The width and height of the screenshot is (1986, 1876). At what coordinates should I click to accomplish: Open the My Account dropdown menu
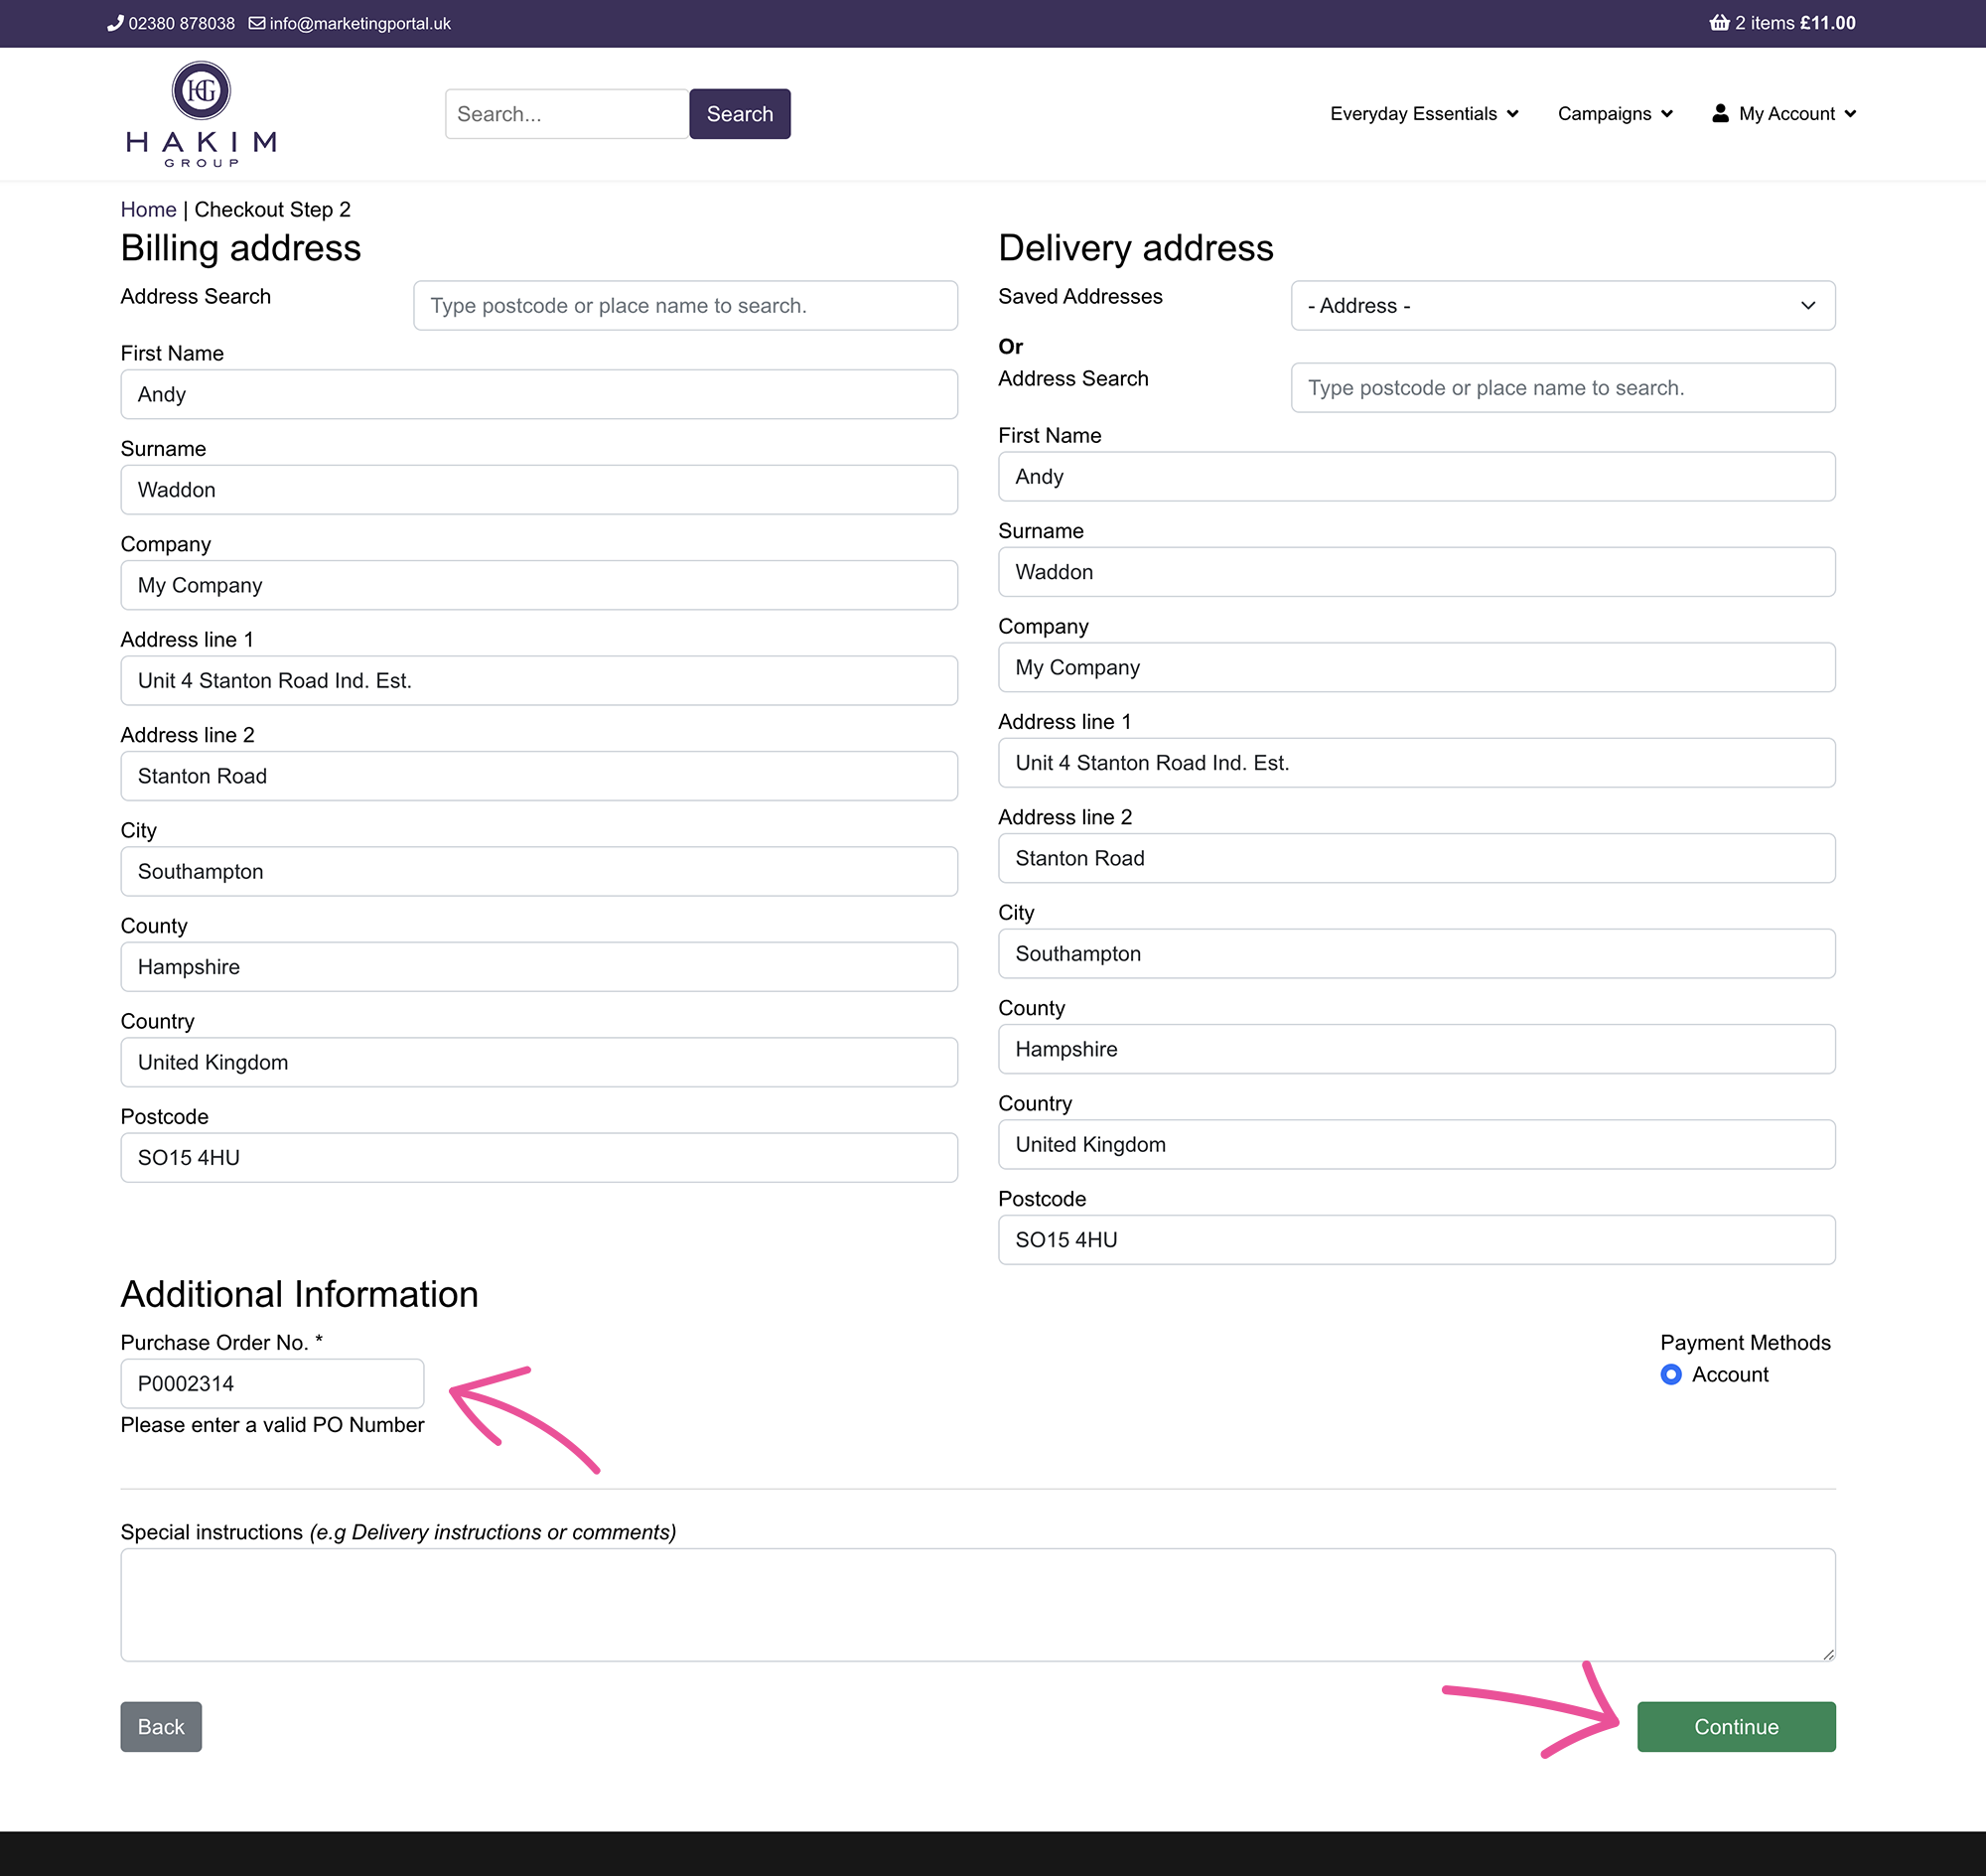point(1785,114)
